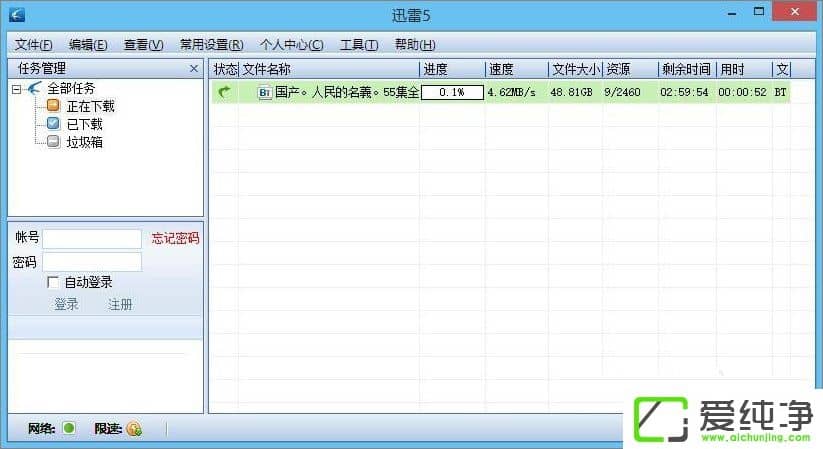Click the speed limit icon in status bar
Screen dimensions: 823x449
[134, 429]
